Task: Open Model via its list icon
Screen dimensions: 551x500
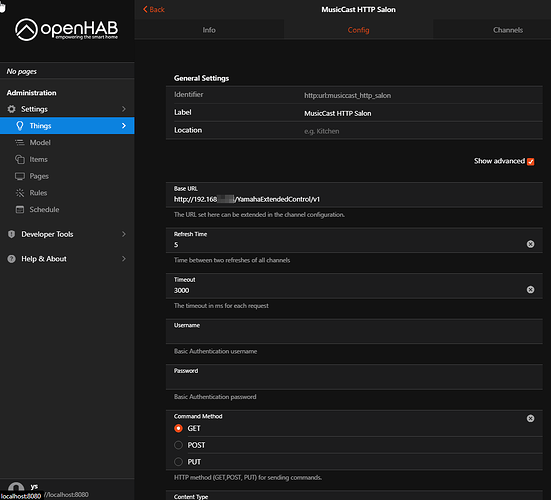Action: [x=20, y=142]
